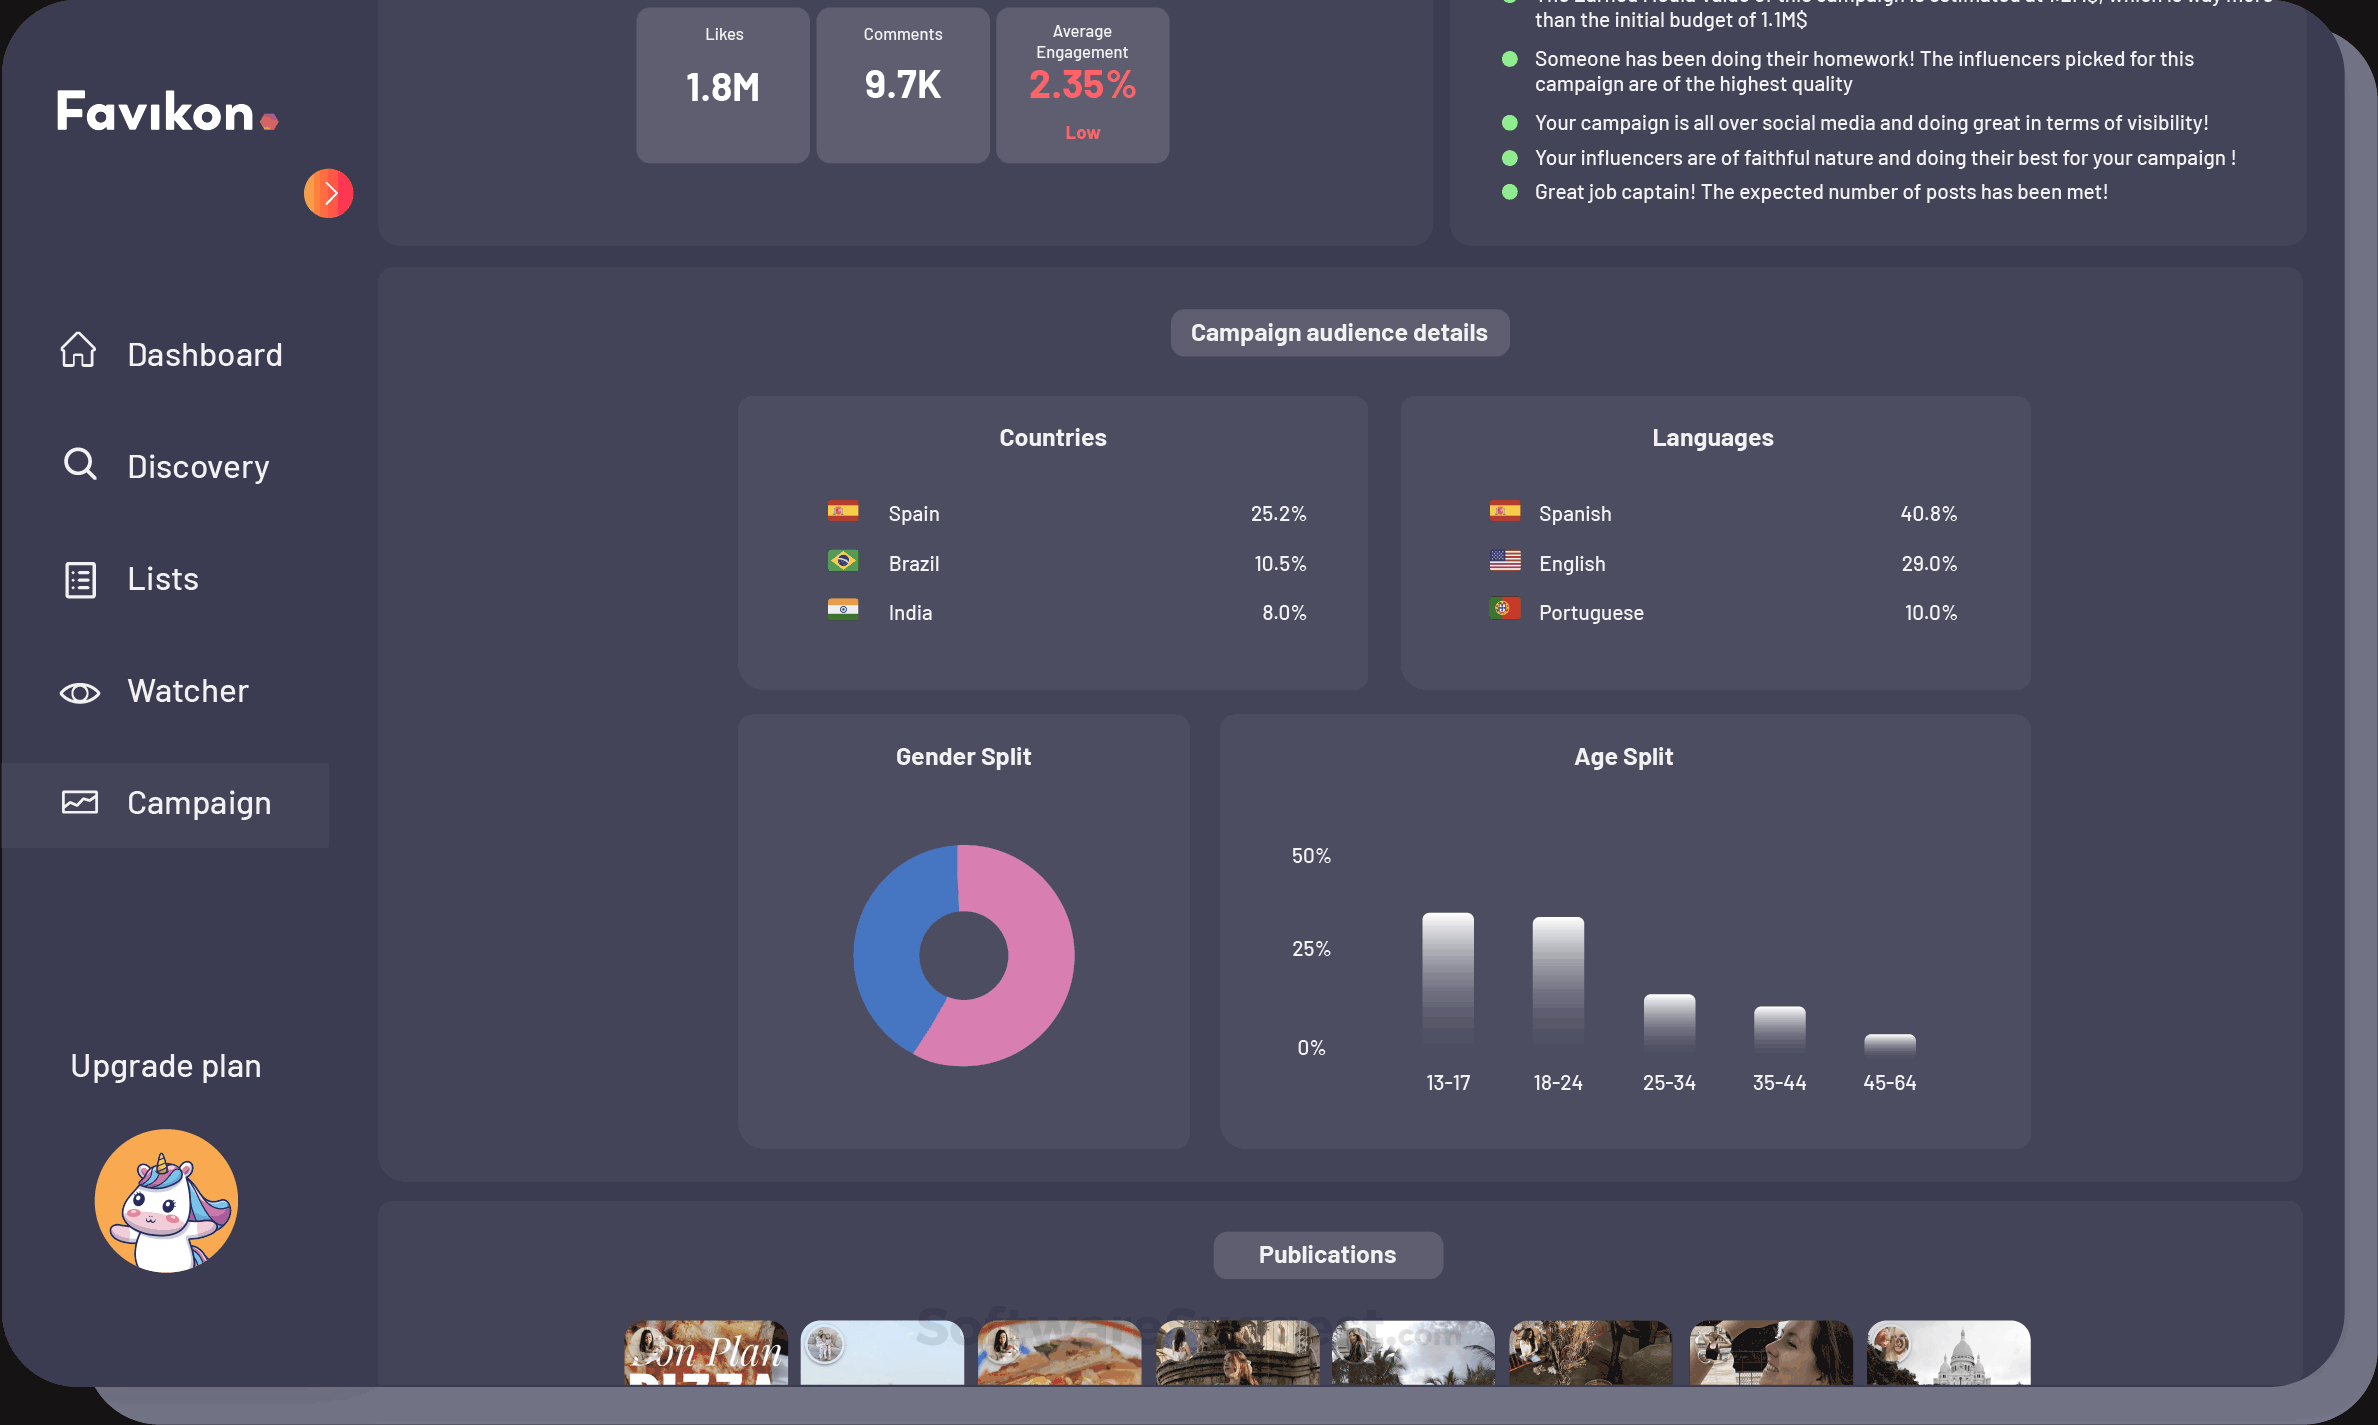Open the Dashboard home icon in sidebar

point(78,352)
